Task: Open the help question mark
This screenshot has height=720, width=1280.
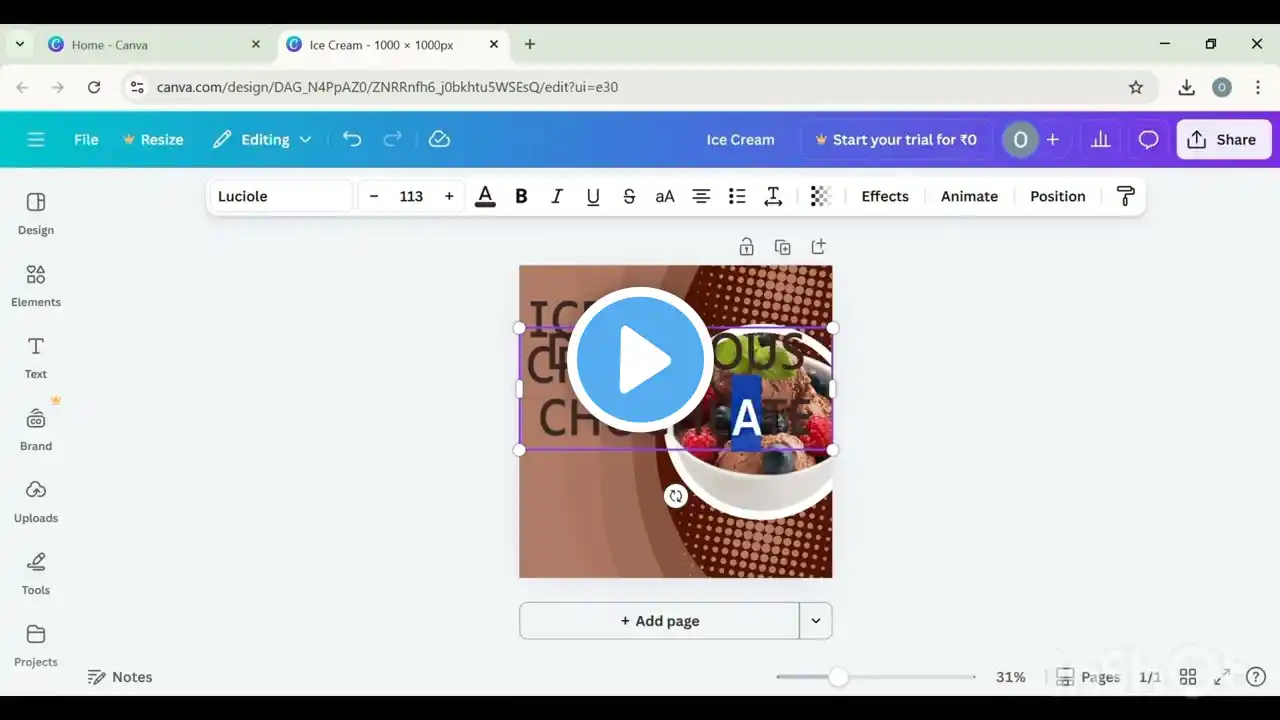Action: click(1256, 677)
